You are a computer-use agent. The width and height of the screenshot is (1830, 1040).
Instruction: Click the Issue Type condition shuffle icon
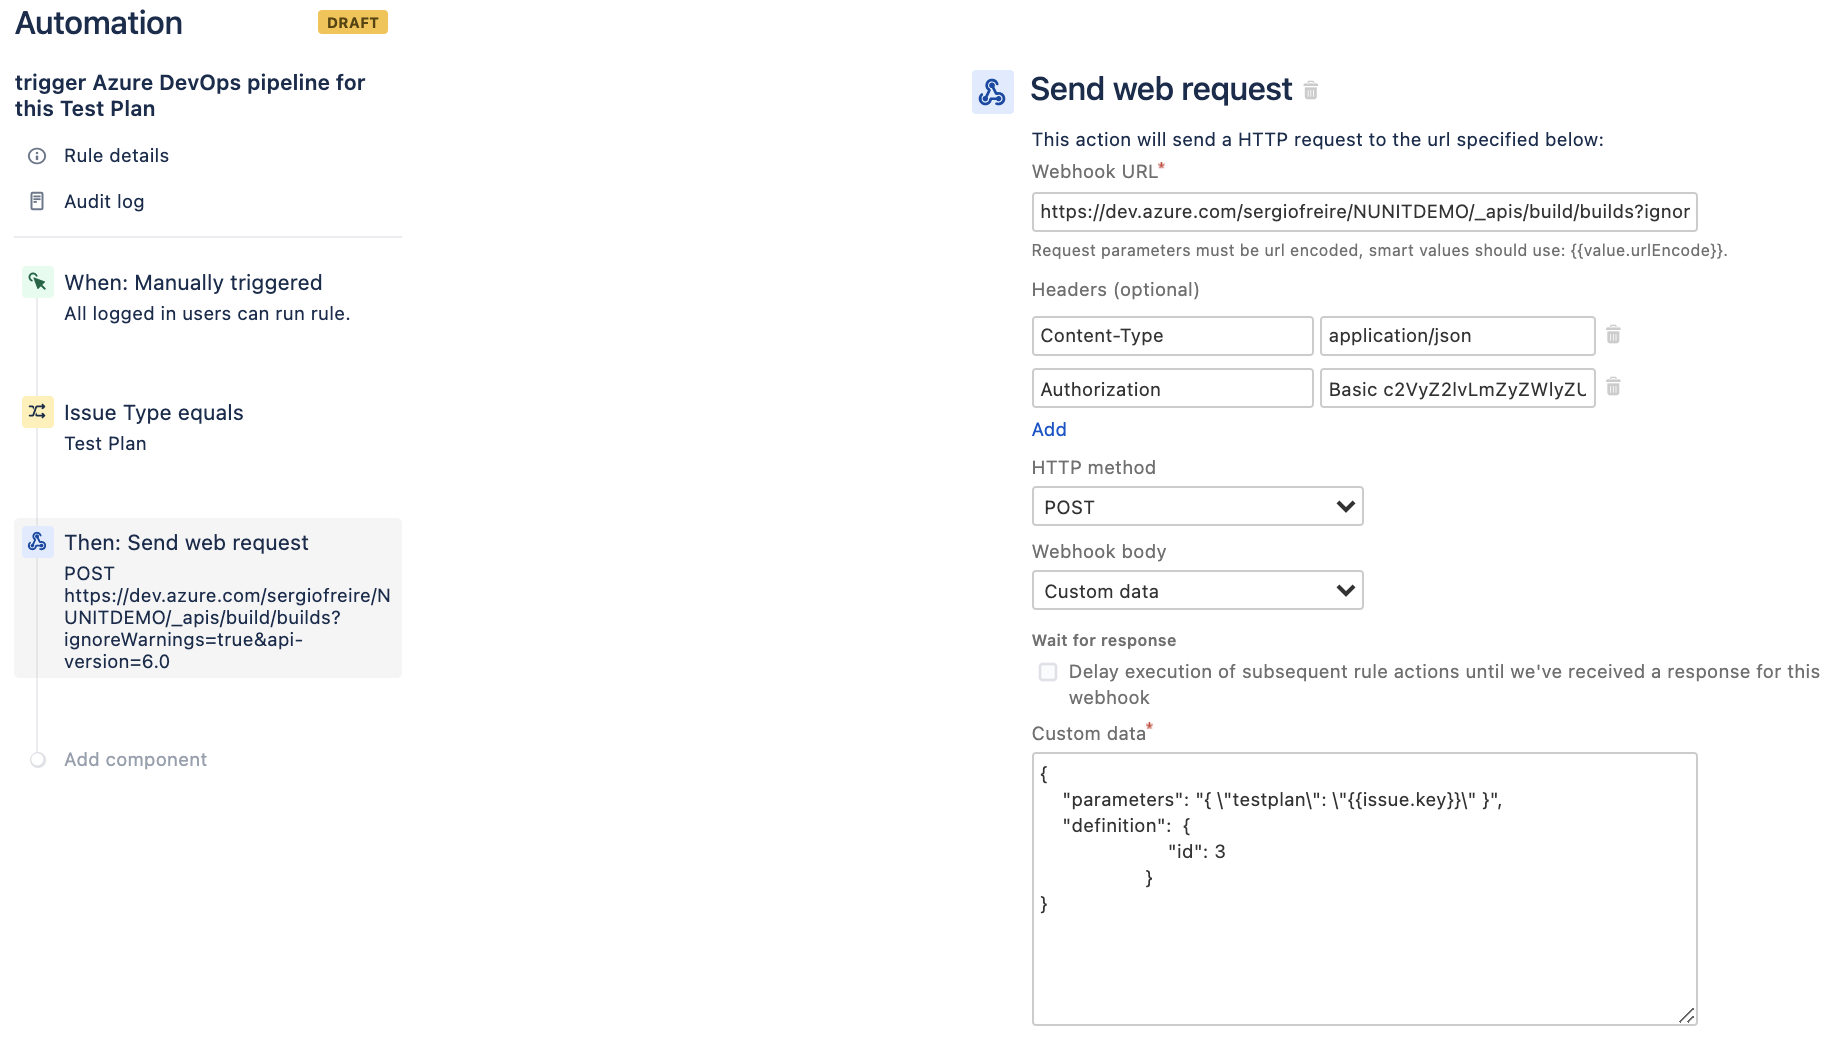[38, 412]
